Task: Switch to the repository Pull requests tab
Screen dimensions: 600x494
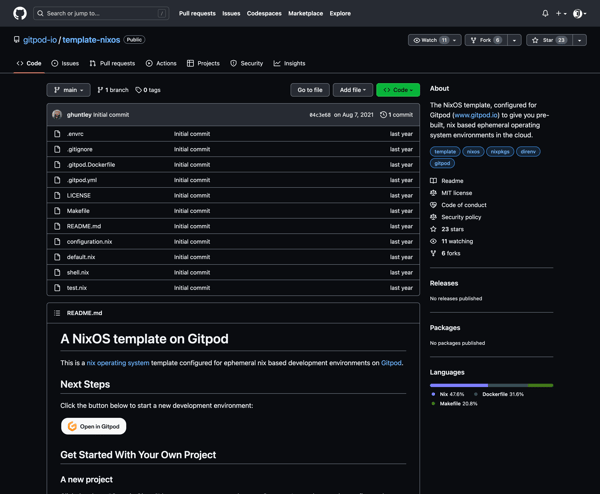Action: [x=112, y=64]
